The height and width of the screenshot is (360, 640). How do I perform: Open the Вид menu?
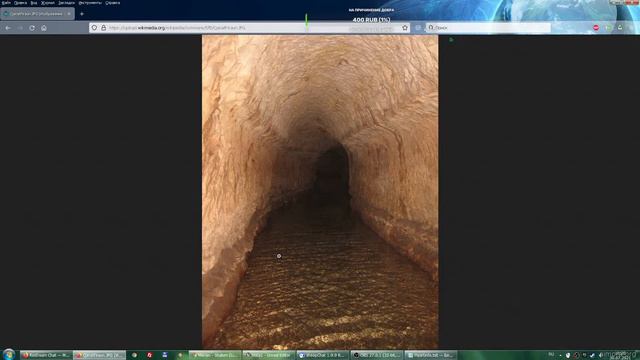(x=34, y=3)
